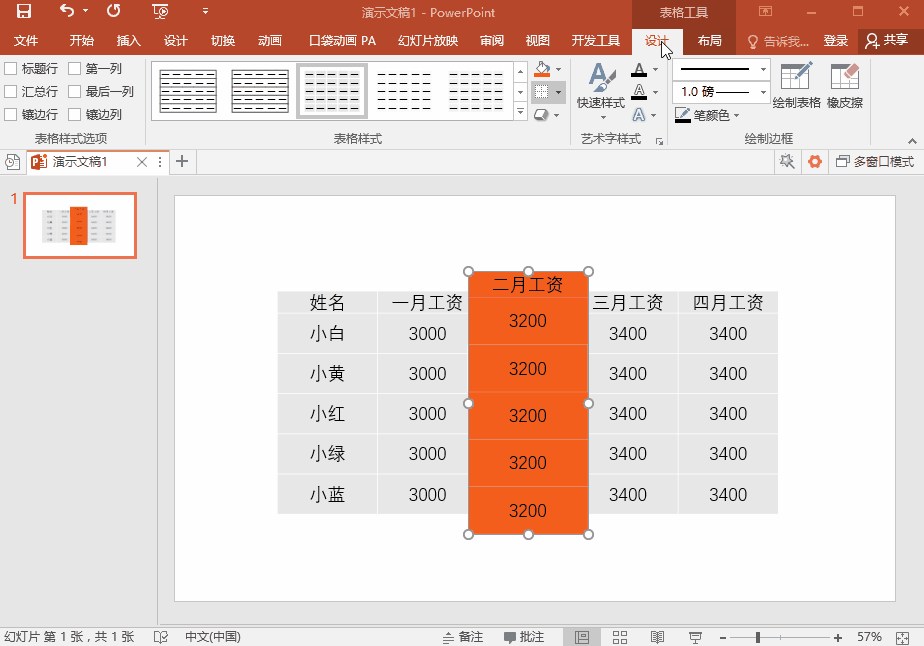Check the 汇总行 (Total Row) option
This screenshot has height=646, width=924.
point(11,92)
